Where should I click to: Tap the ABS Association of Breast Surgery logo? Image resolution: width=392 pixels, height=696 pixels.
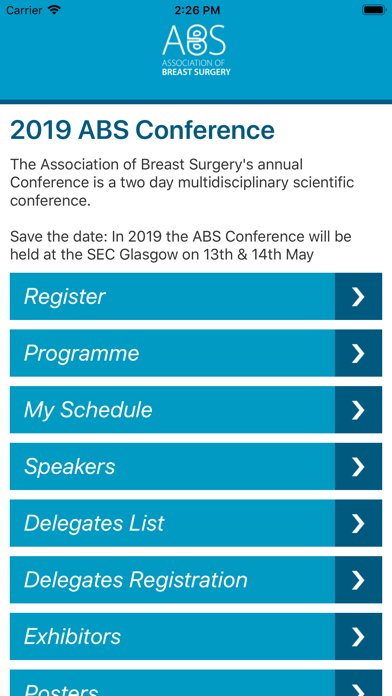click(x=196, y=50)
